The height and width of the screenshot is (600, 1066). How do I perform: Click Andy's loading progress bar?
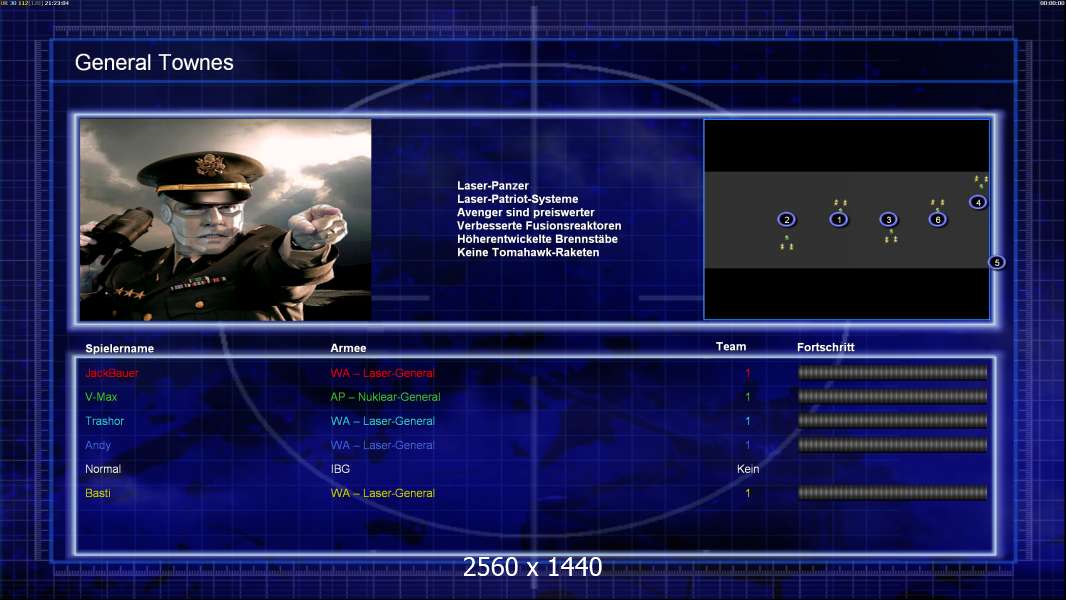click(x=892, y=445)
